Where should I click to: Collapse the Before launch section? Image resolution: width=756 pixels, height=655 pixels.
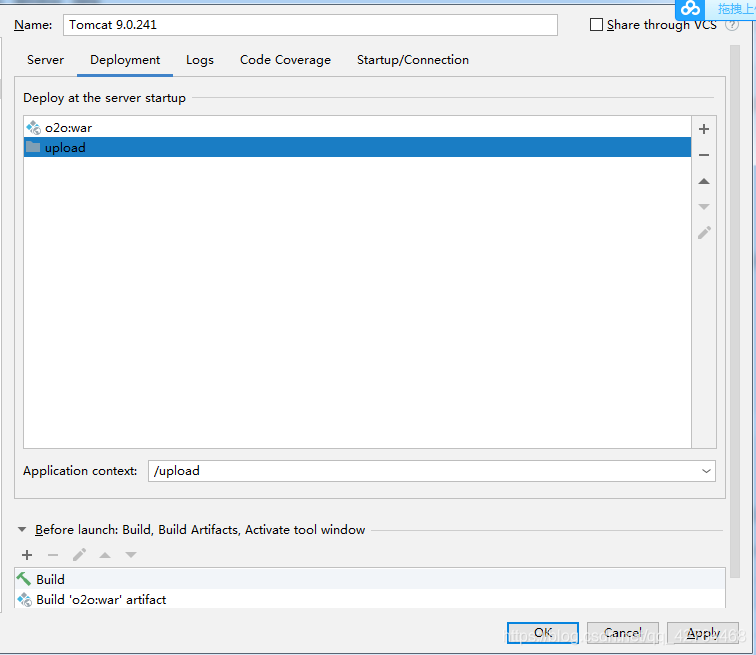click(x=22, y=530)
